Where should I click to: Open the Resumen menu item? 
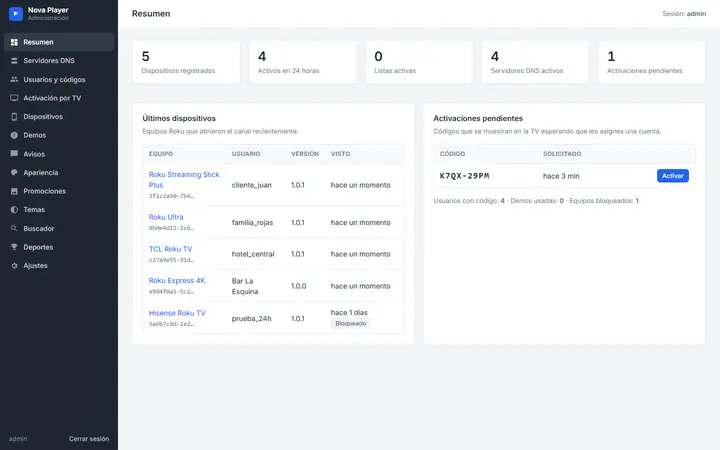pyautogui.click(x=59, y=42)
